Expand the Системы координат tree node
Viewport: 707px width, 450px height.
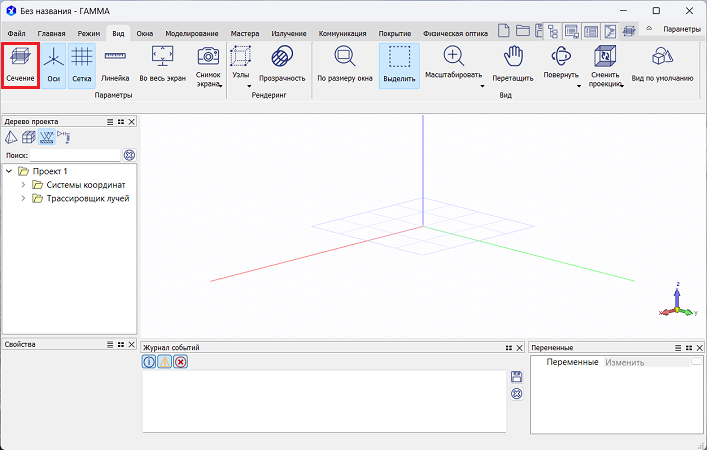pos(23,185)
